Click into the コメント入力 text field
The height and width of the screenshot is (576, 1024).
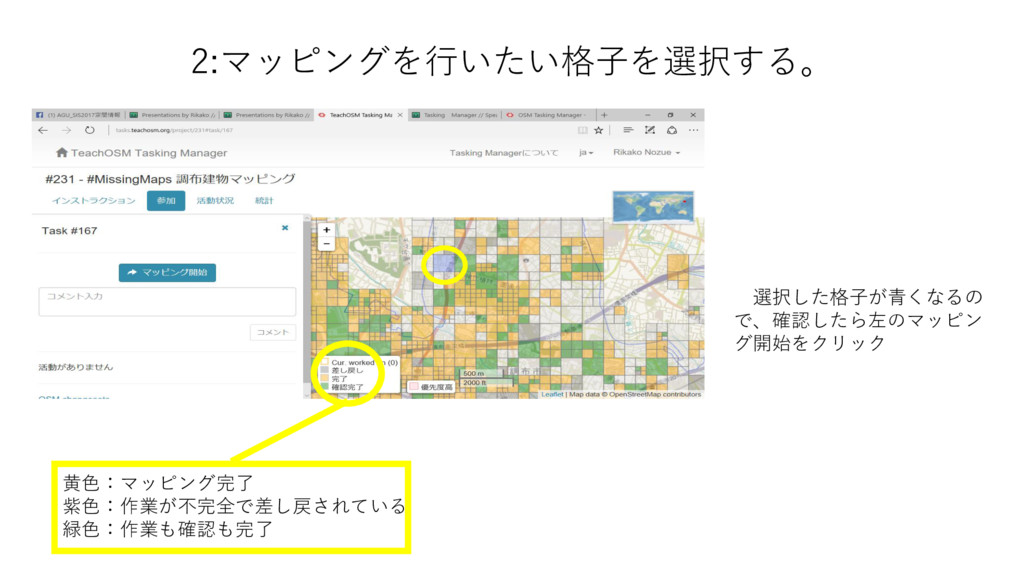tap(167, 302)
